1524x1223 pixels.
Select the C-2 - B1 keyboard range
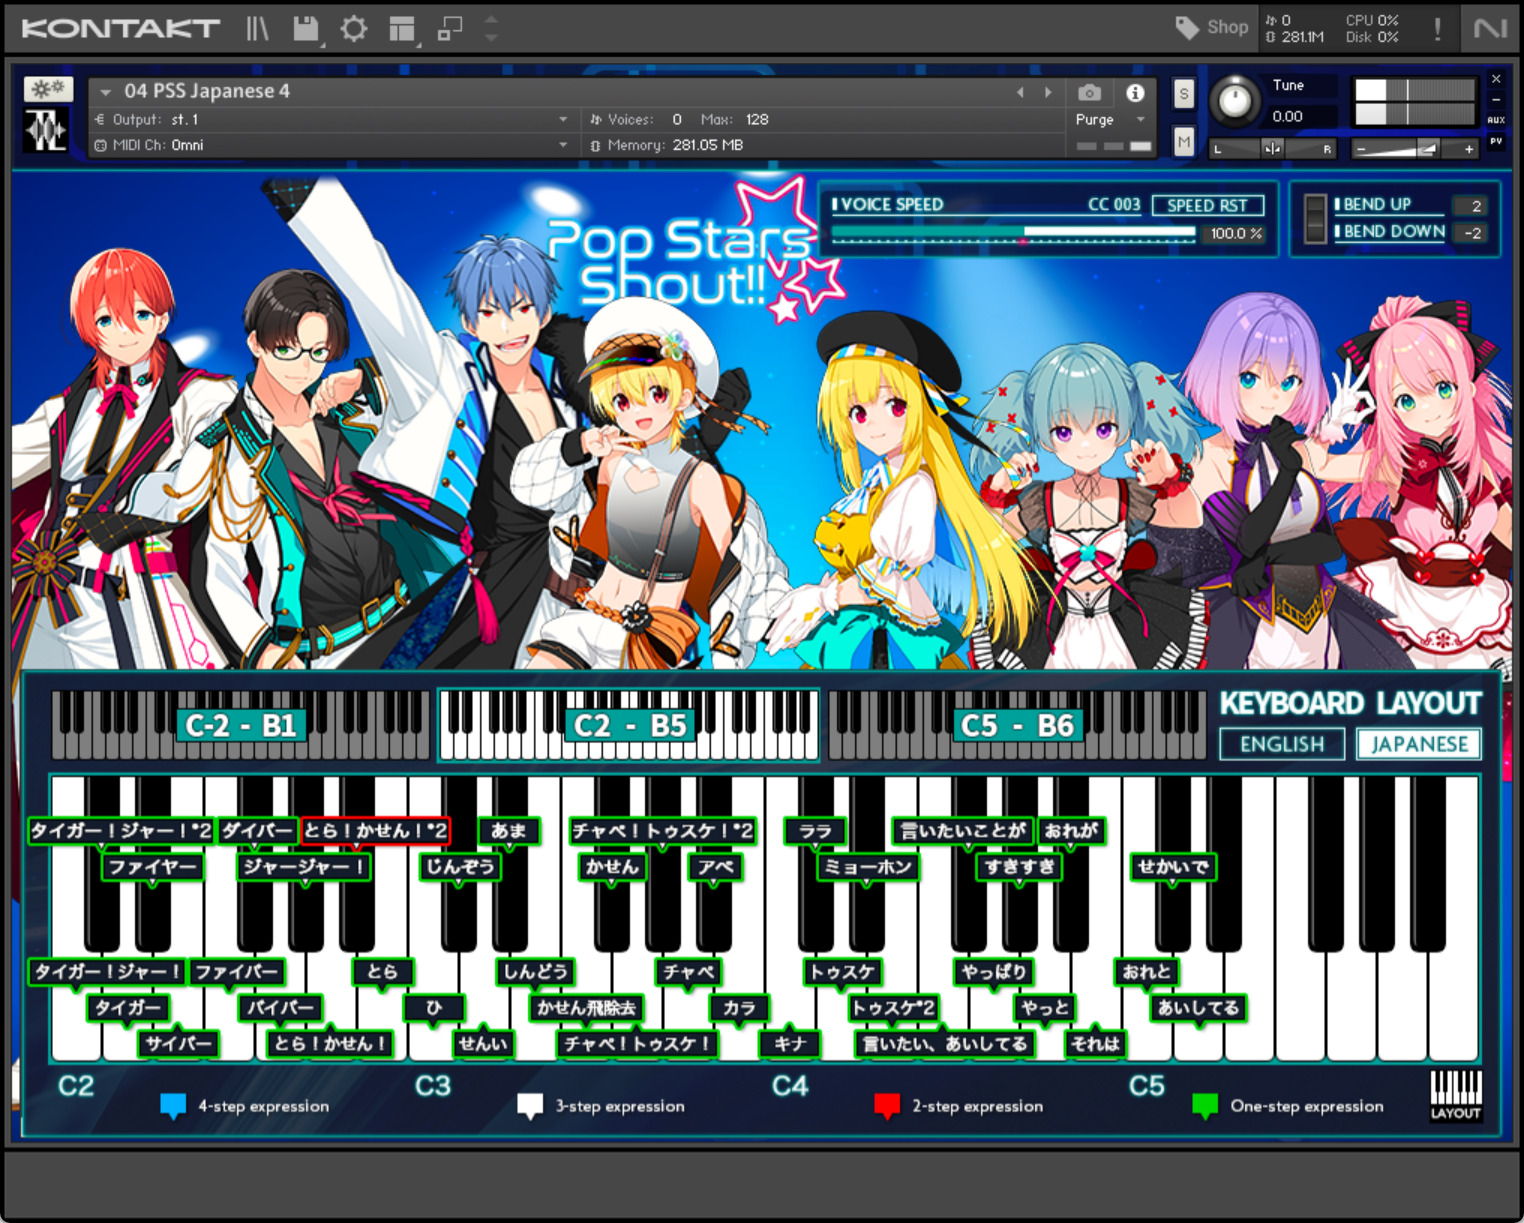coord(240,725)
